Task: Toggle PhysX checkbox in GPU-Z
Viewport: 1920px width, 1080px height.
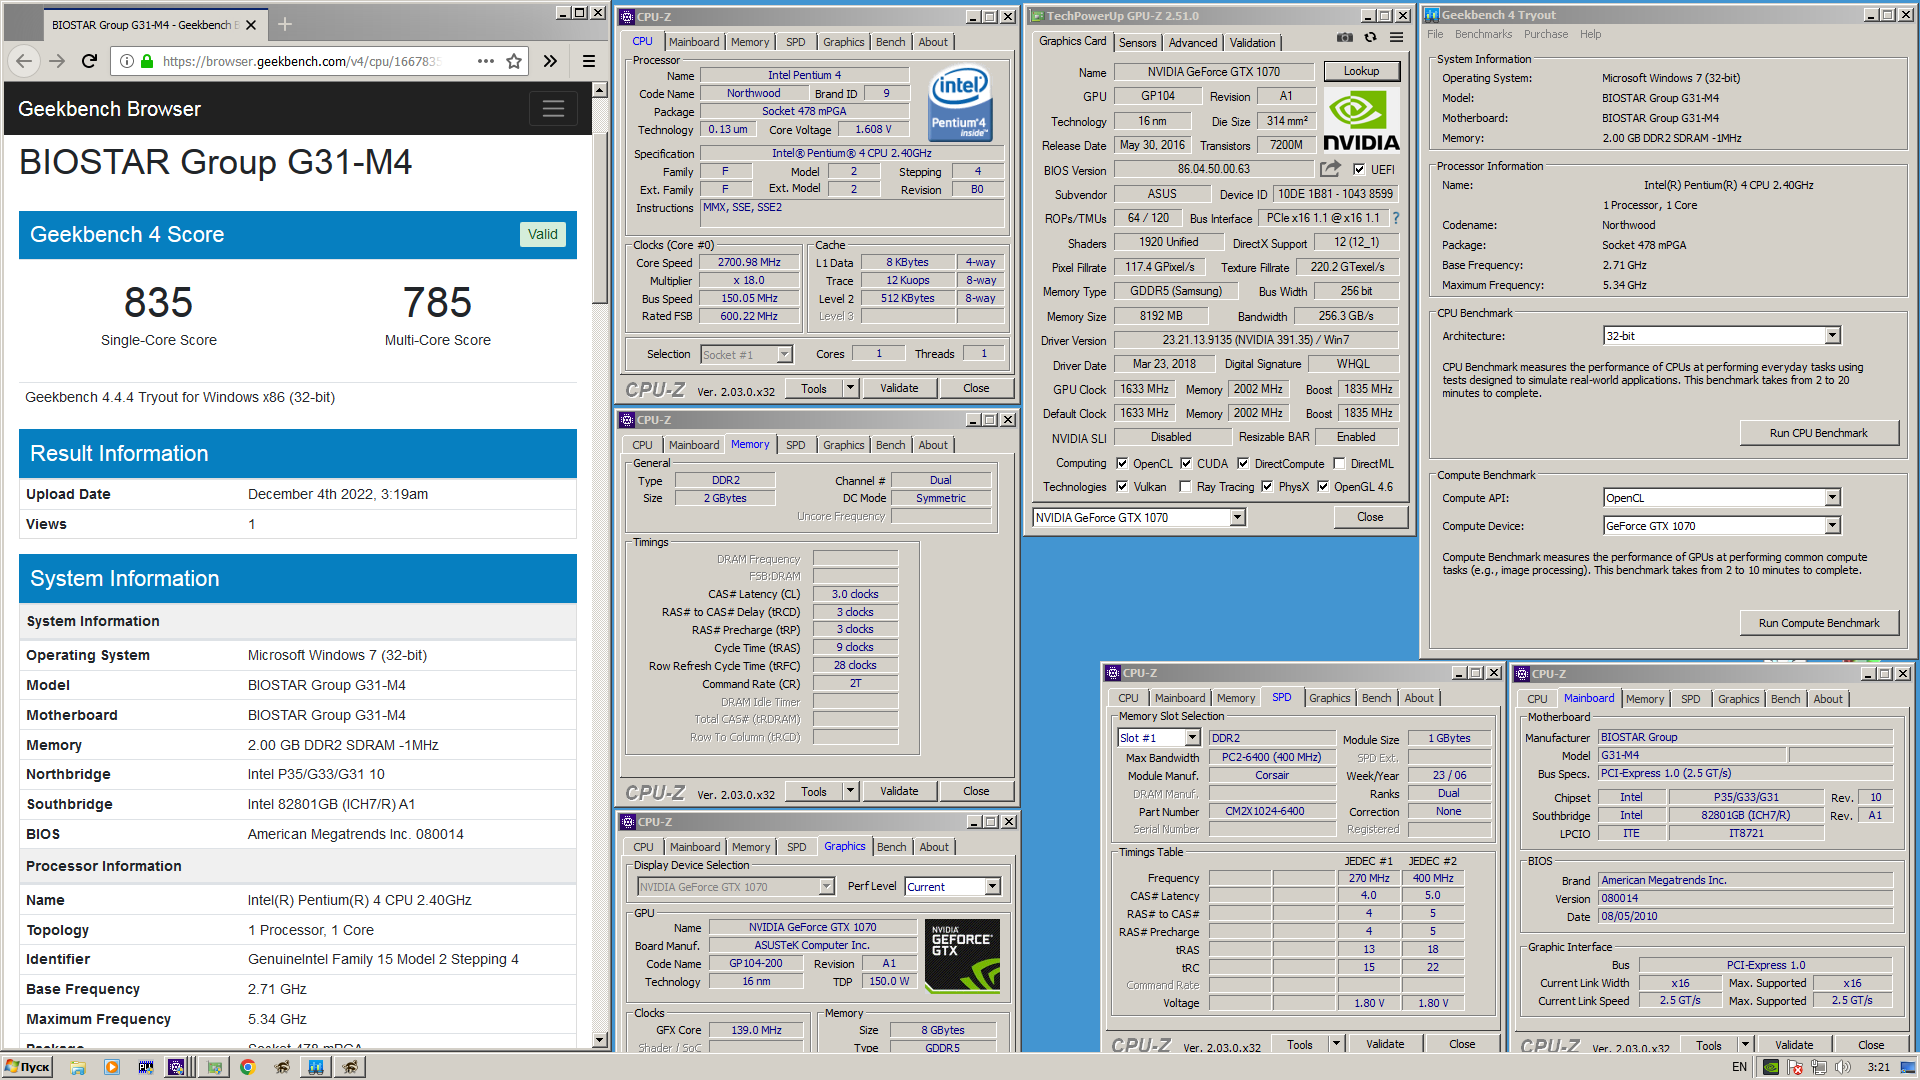Action: [x=1267, y=486]
